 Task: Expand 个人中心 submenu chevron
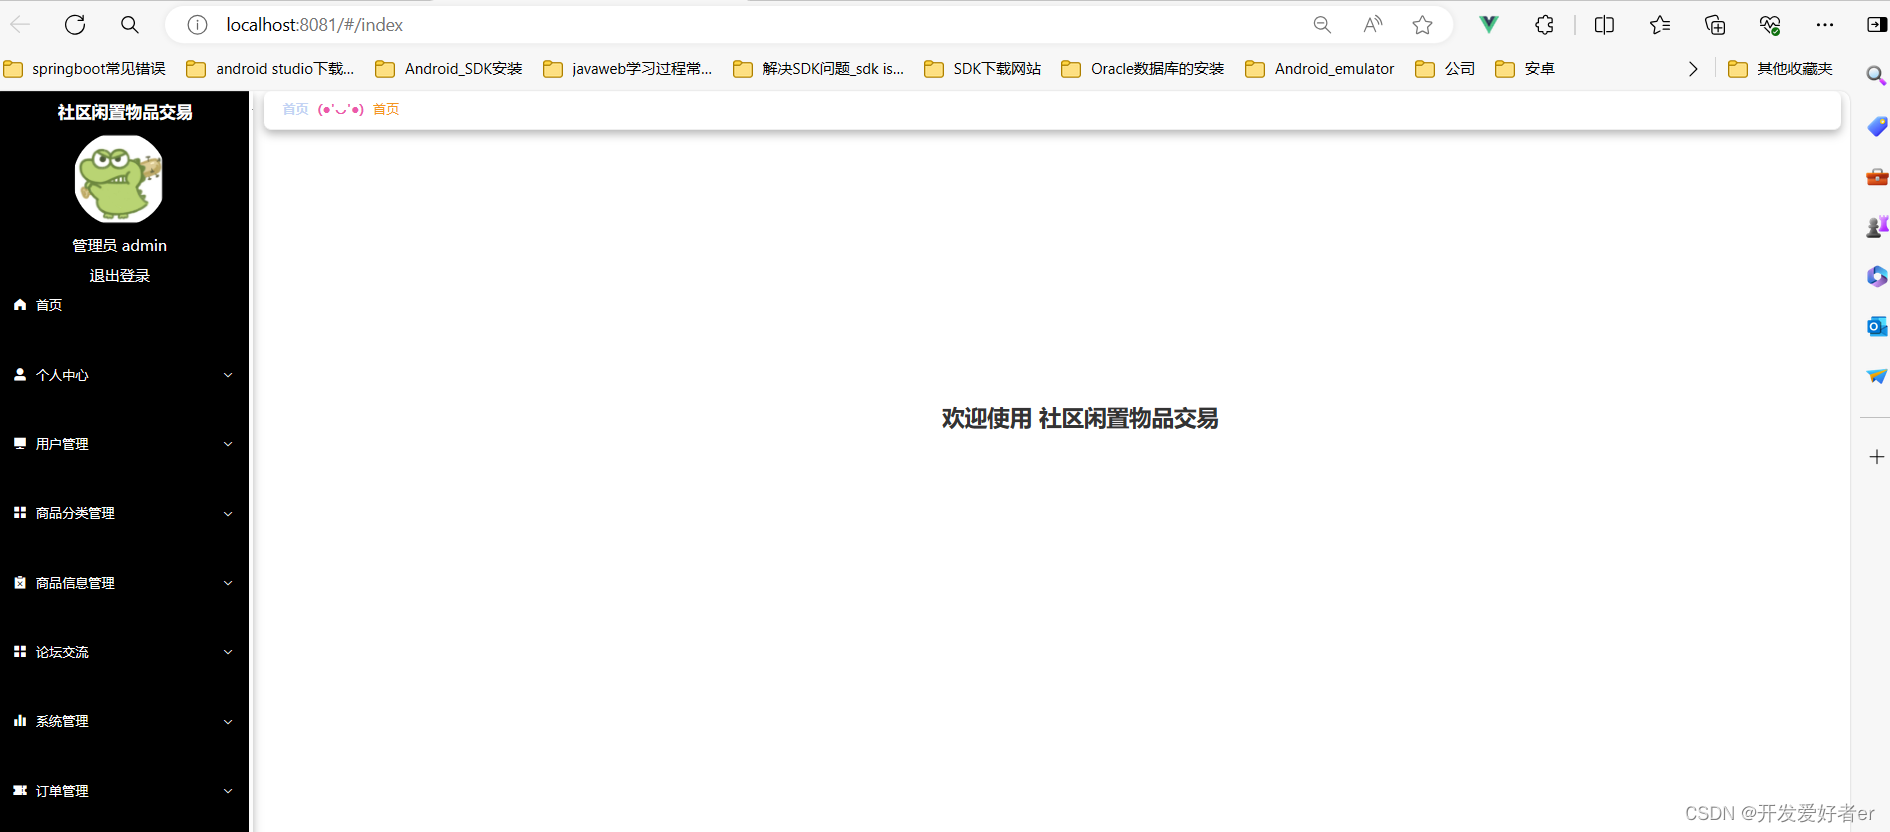tap(228, 375)
